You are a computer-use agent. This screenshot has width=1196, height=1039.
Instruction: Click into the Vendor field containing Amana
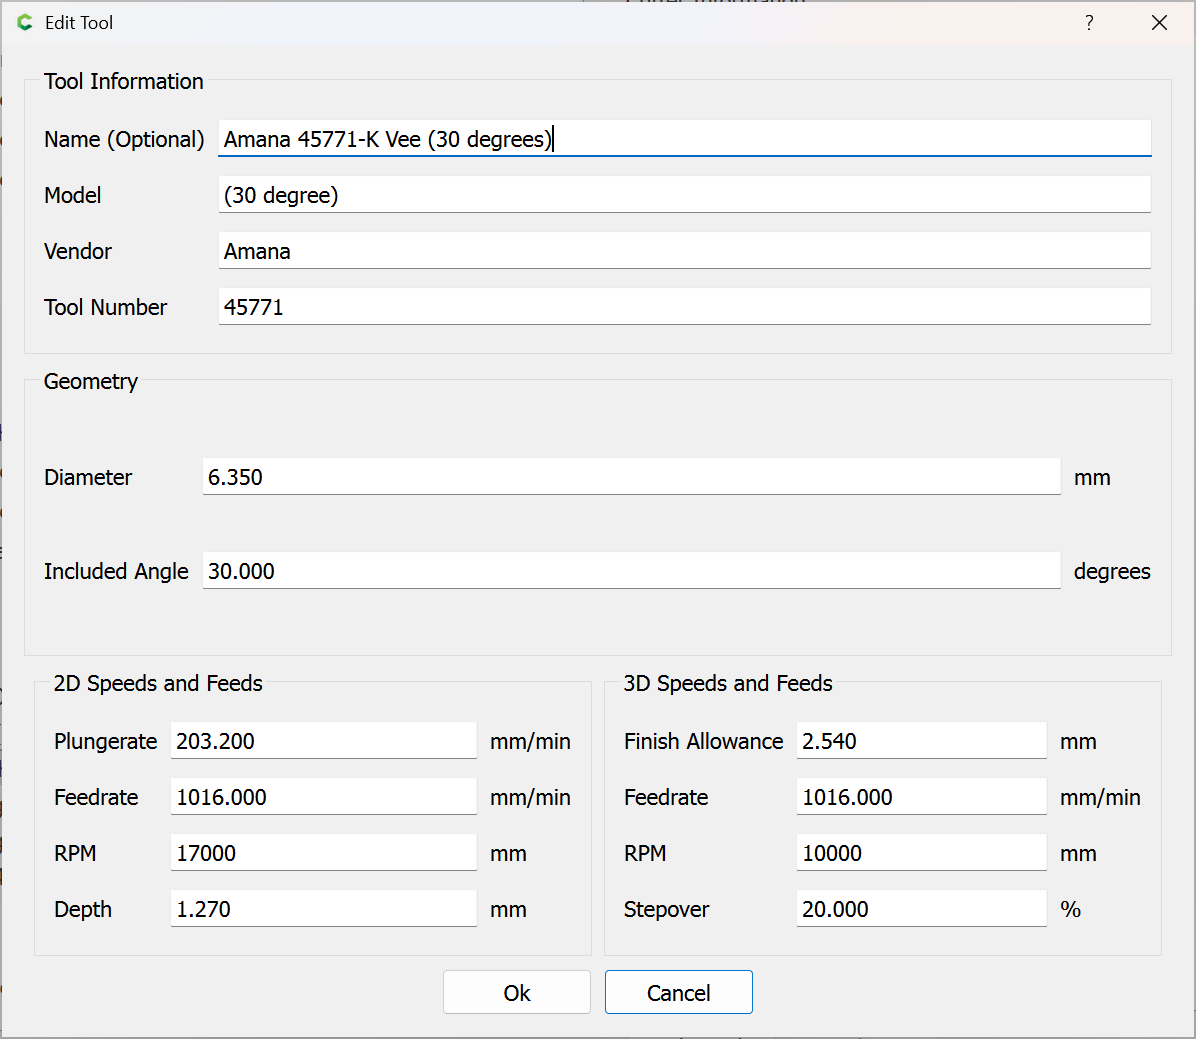[684, 251]
